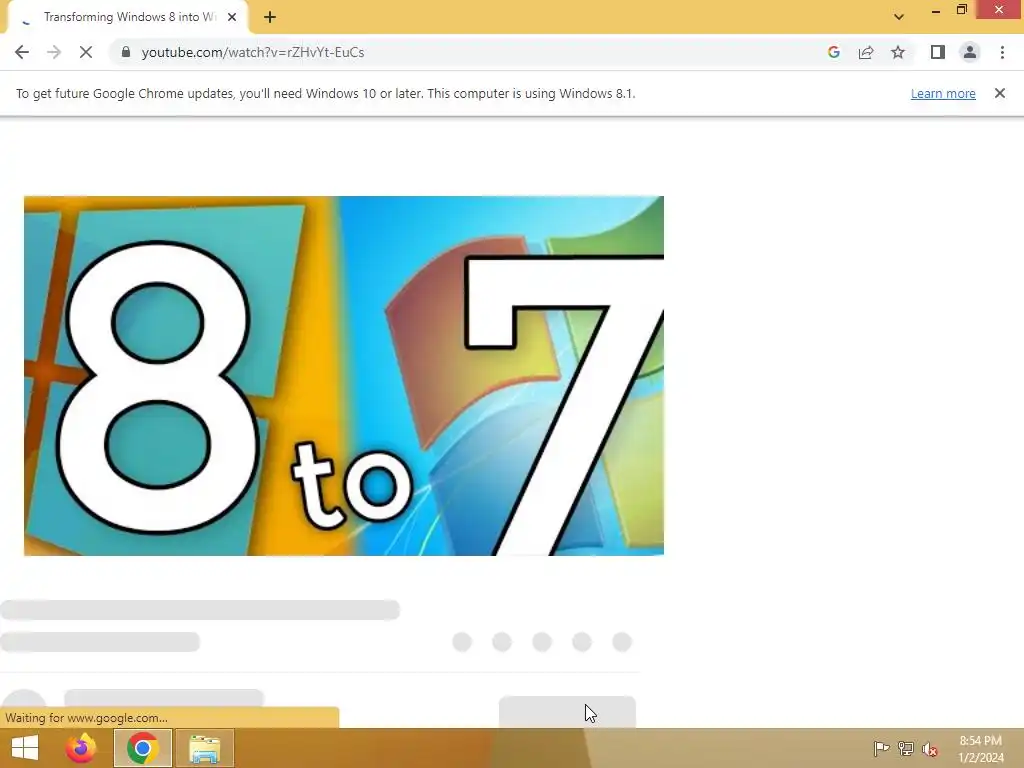1024x768 pixels.
Task: Open the Chrome profile avatar
Action: (x=970, y=52)
